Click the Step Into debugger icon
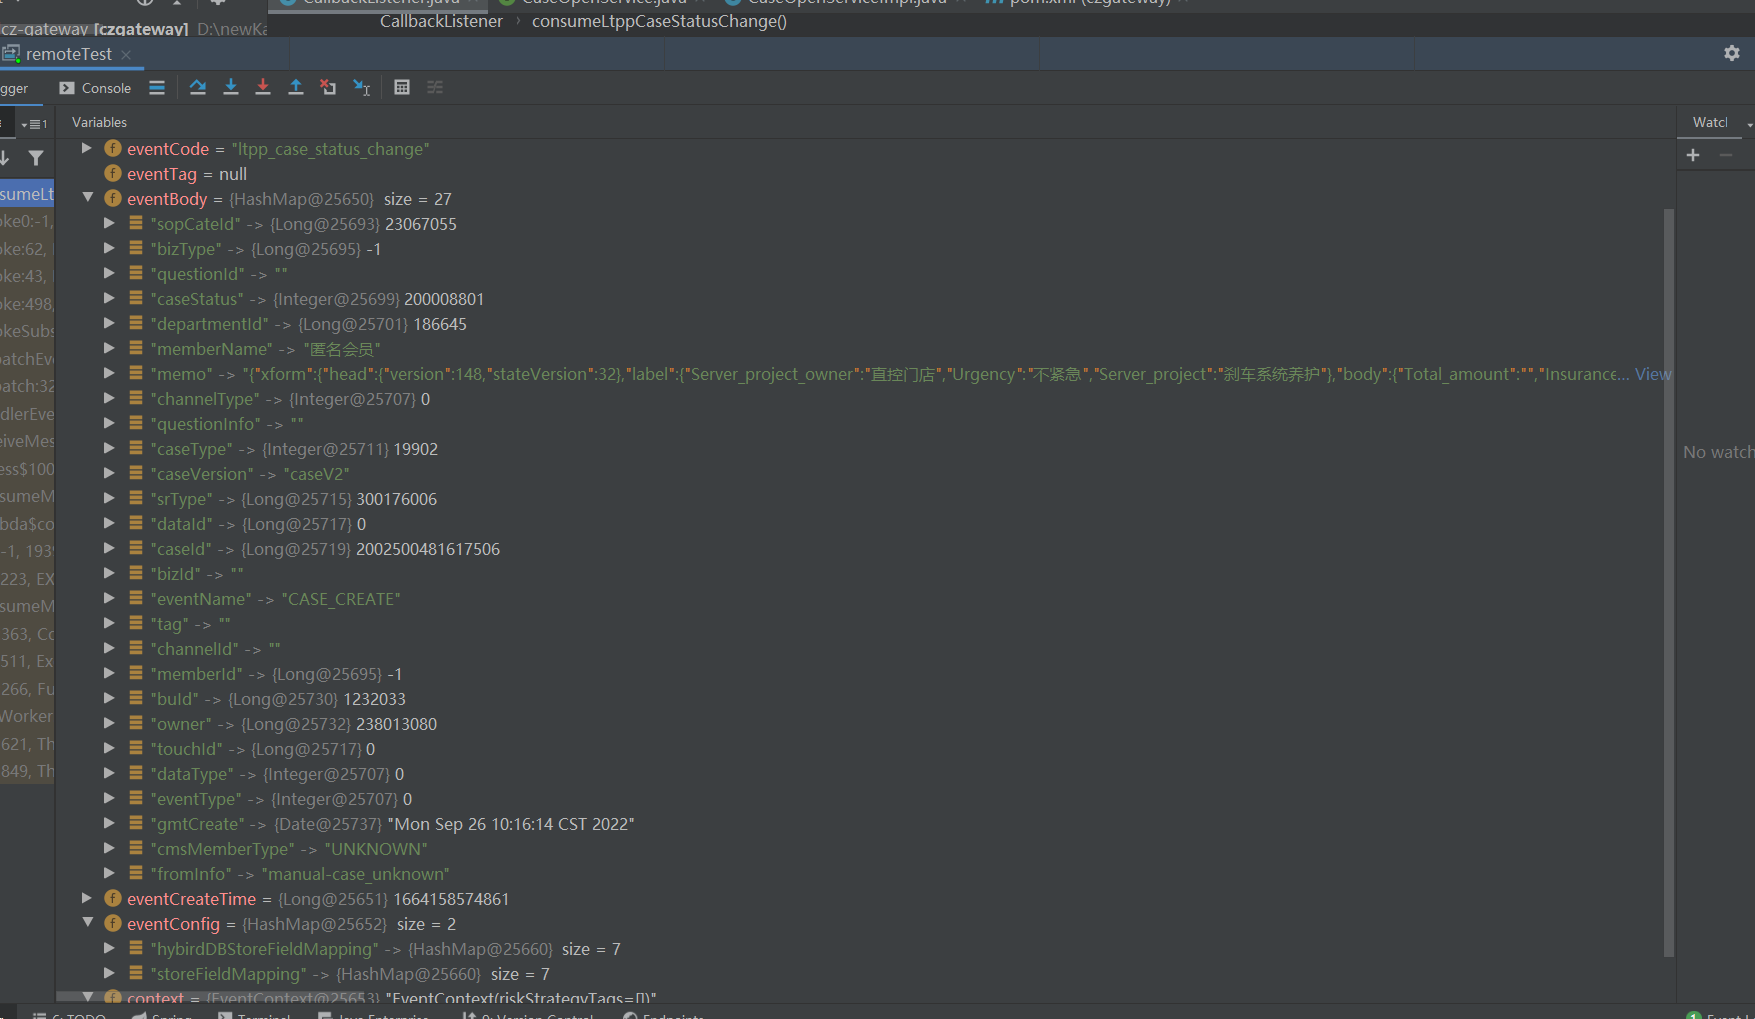Image resolution: width=1755 pixels, height=1019 pixels. coord(231,88)
